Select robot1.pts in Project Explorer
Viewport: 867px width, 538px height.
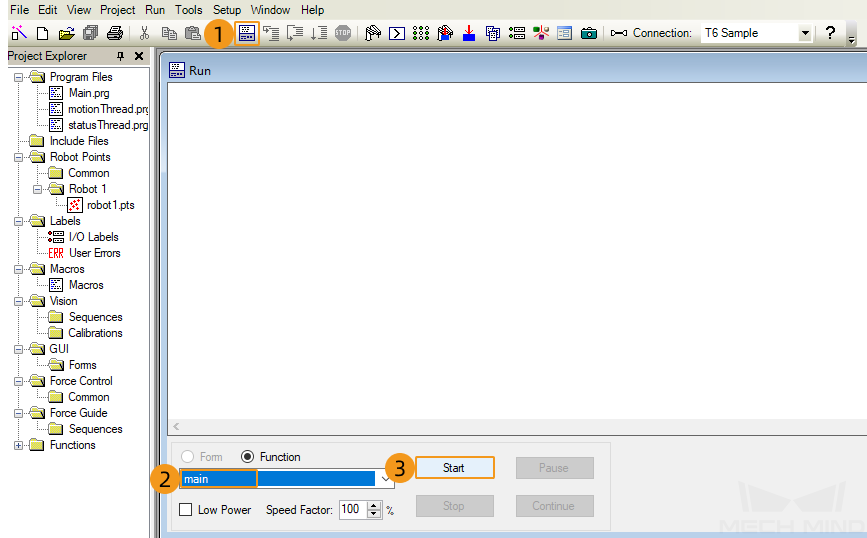click(111, 205)
